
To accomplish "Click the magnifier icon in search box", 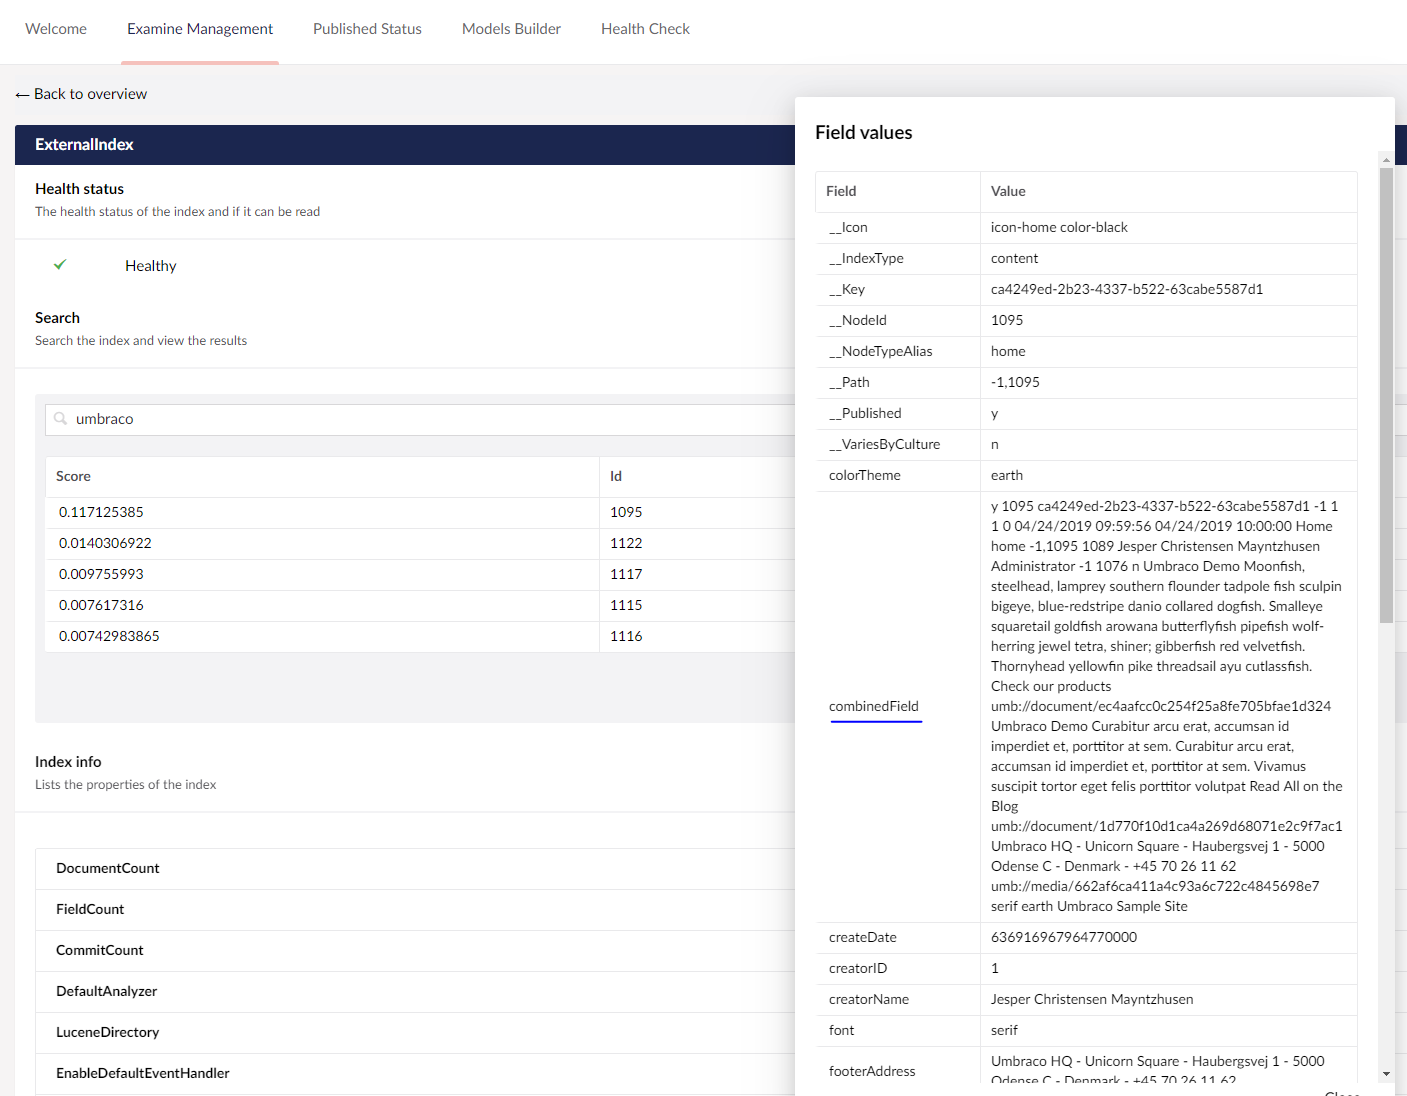I will coord(61,419).
